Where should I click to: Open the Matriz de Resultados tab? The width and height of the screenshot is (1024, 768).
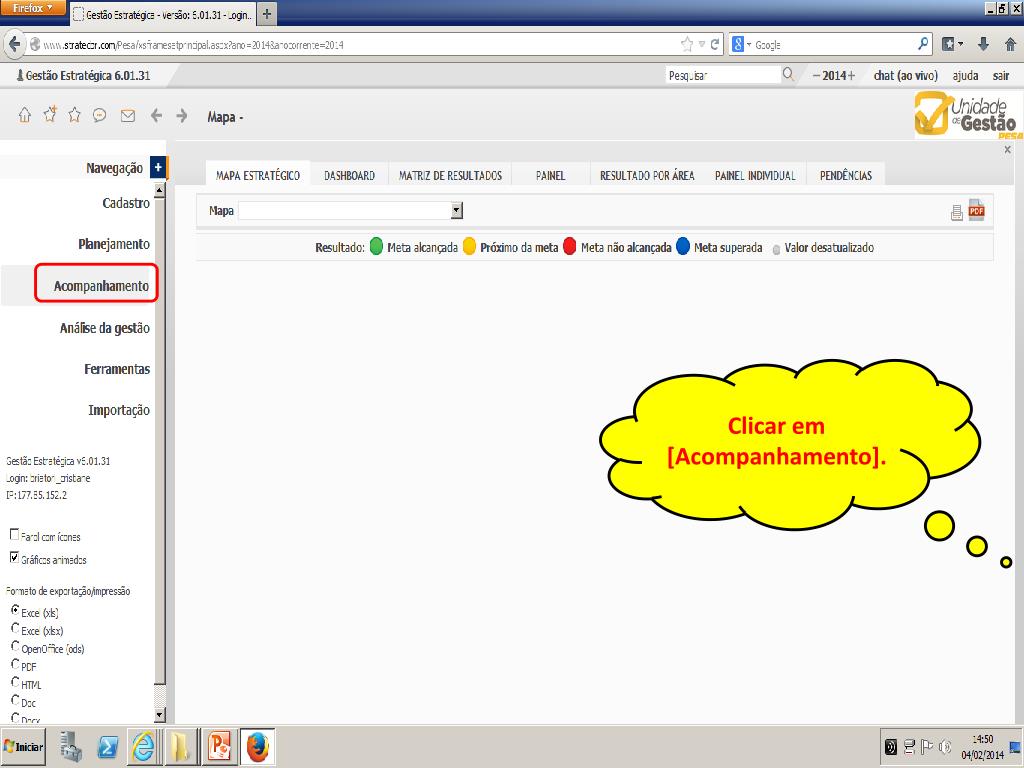451,175
